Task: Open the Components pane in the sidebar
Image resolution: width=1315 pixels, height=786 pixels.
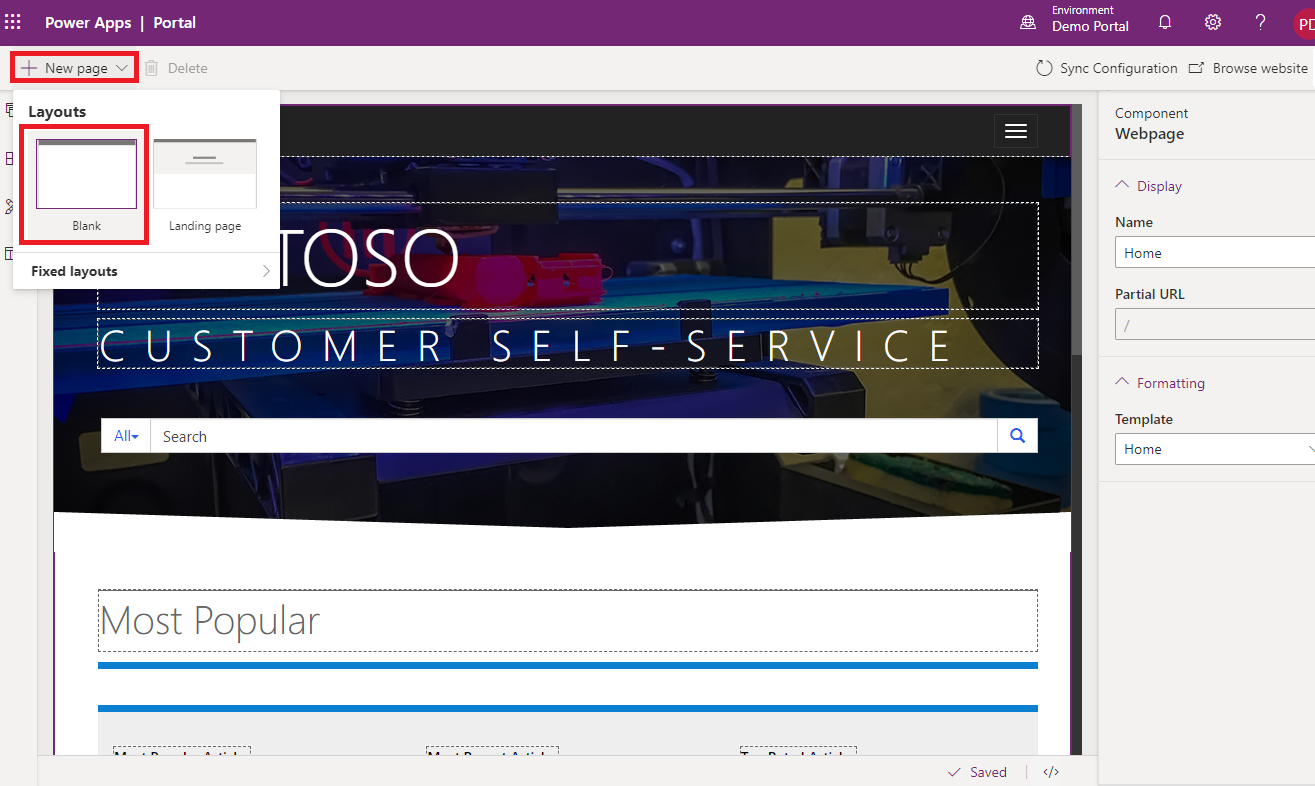Action: pos(9,159)
